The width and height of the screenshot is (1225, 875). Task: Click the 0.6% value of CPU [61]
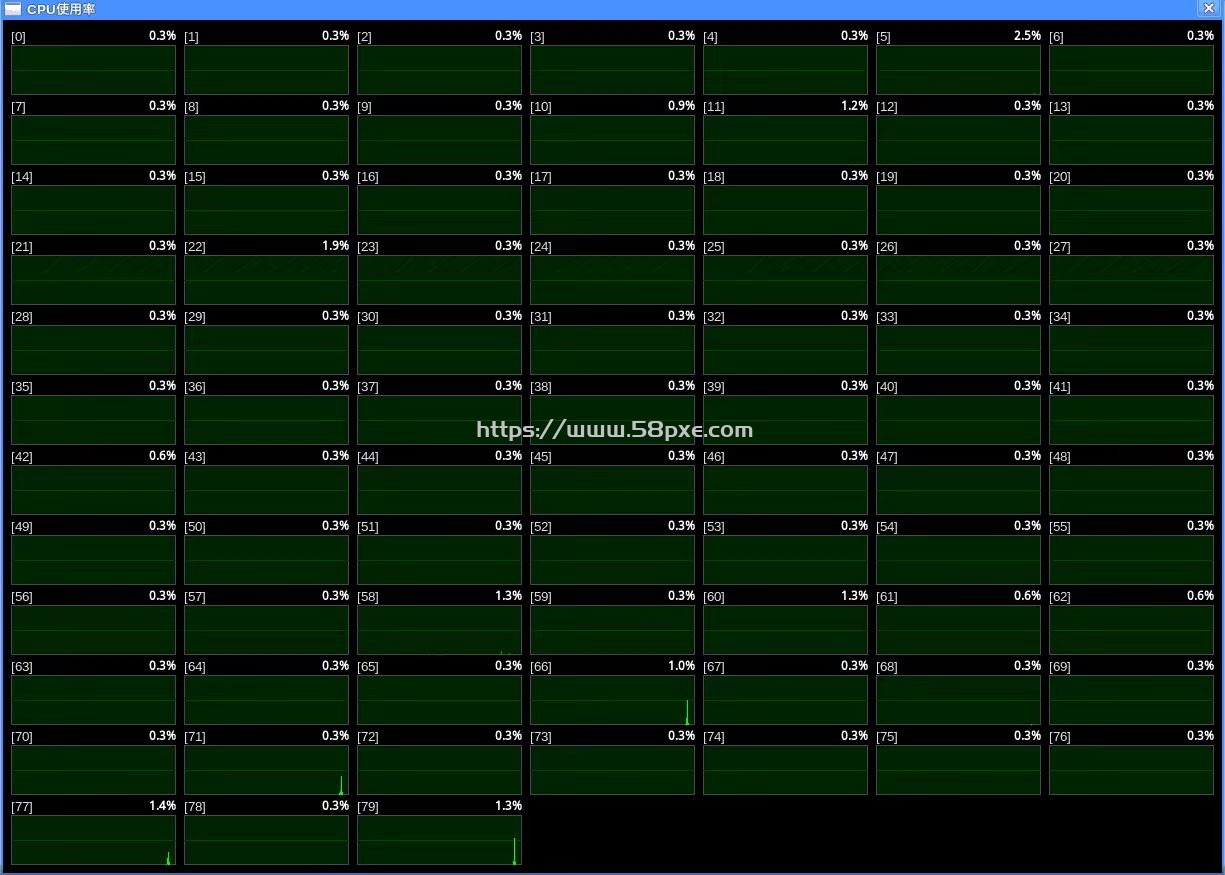pyautogui.click(x=1027, y=596)
